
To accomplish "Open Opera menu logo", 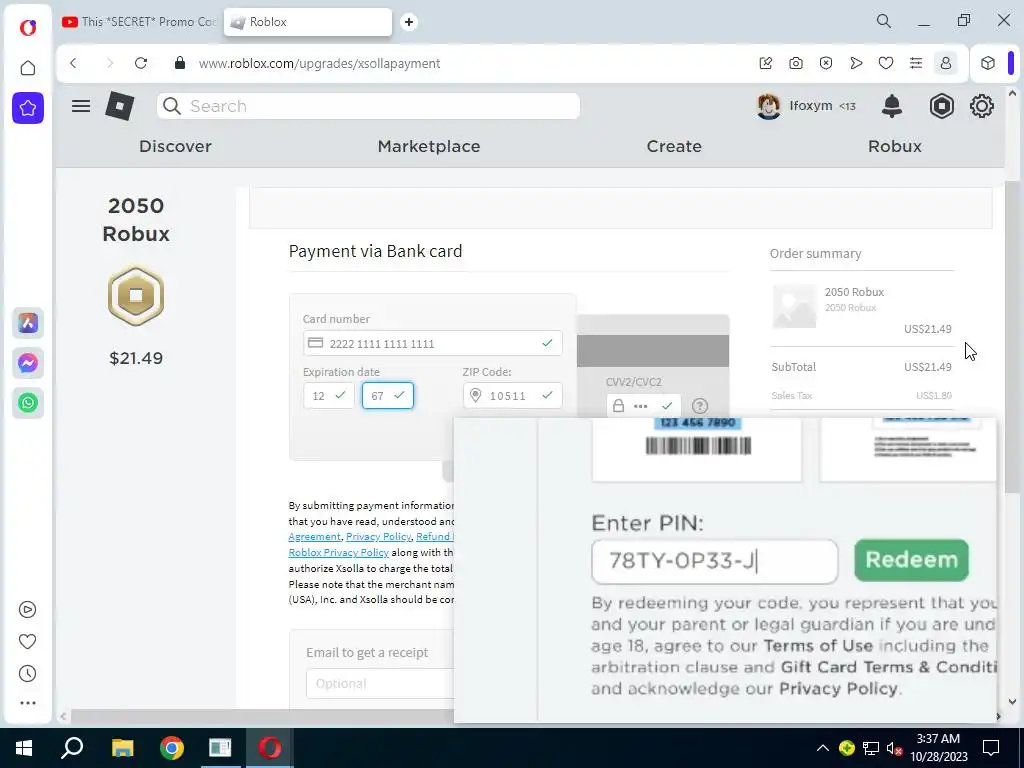I will (27, 27).
